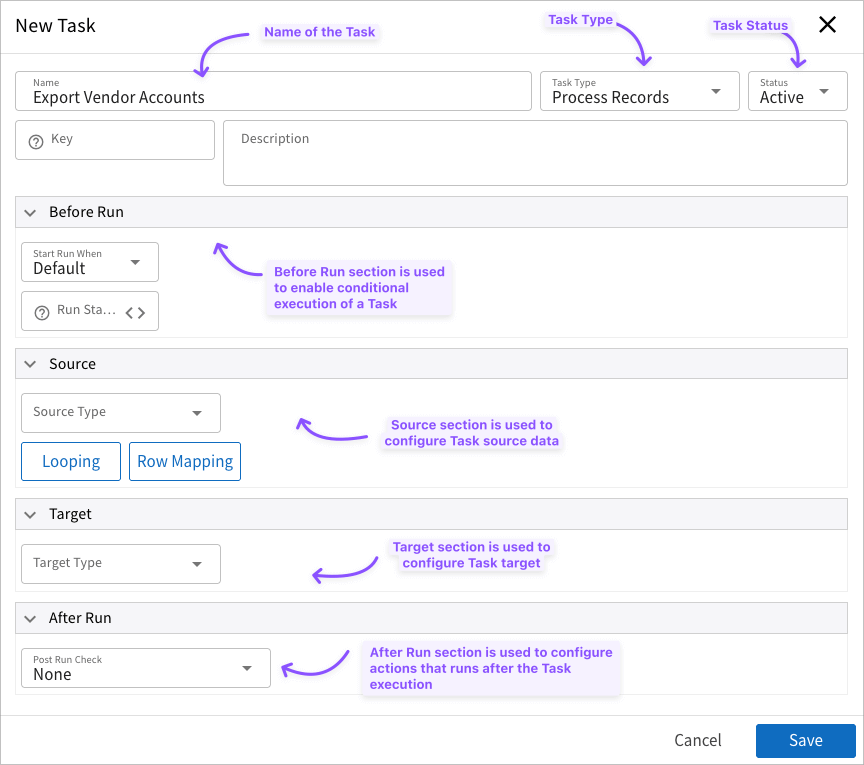Click the help icon in Key field
The height and width of the screenshot is (765, 864).
pos(36,141)
